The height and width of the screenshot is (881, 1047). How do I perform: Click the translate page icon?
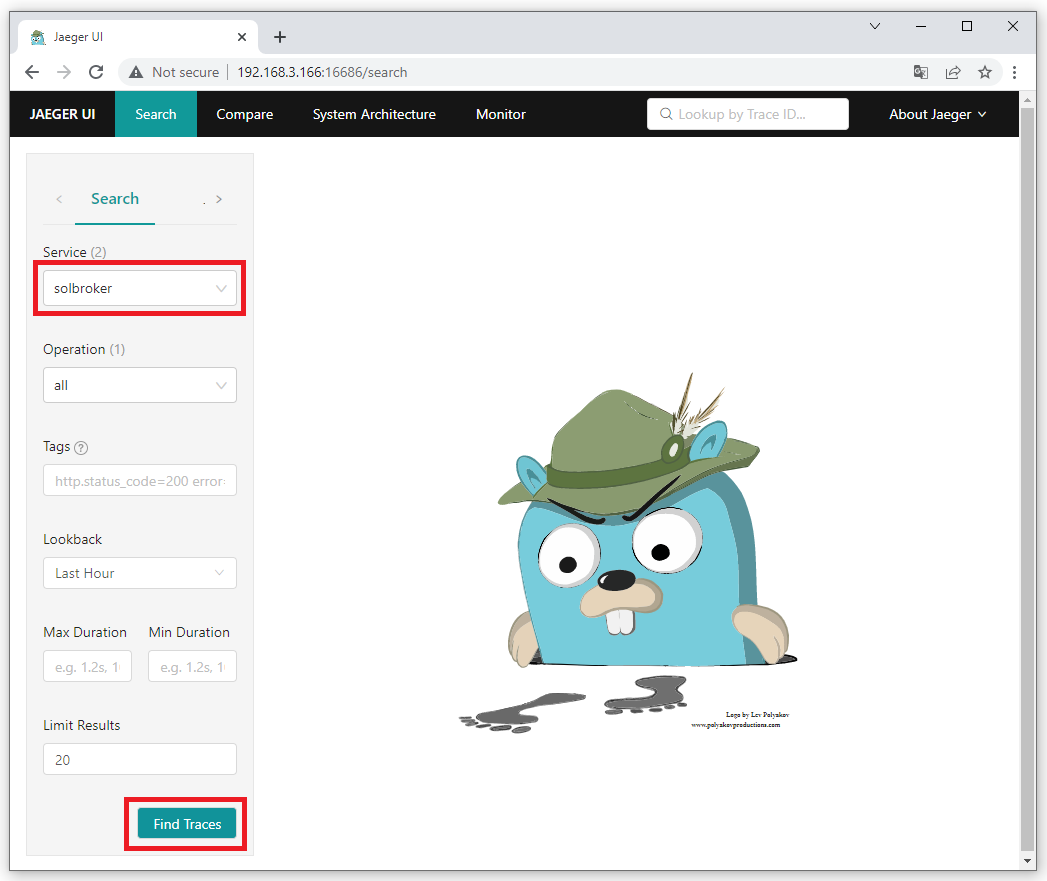tap(921, 72)
